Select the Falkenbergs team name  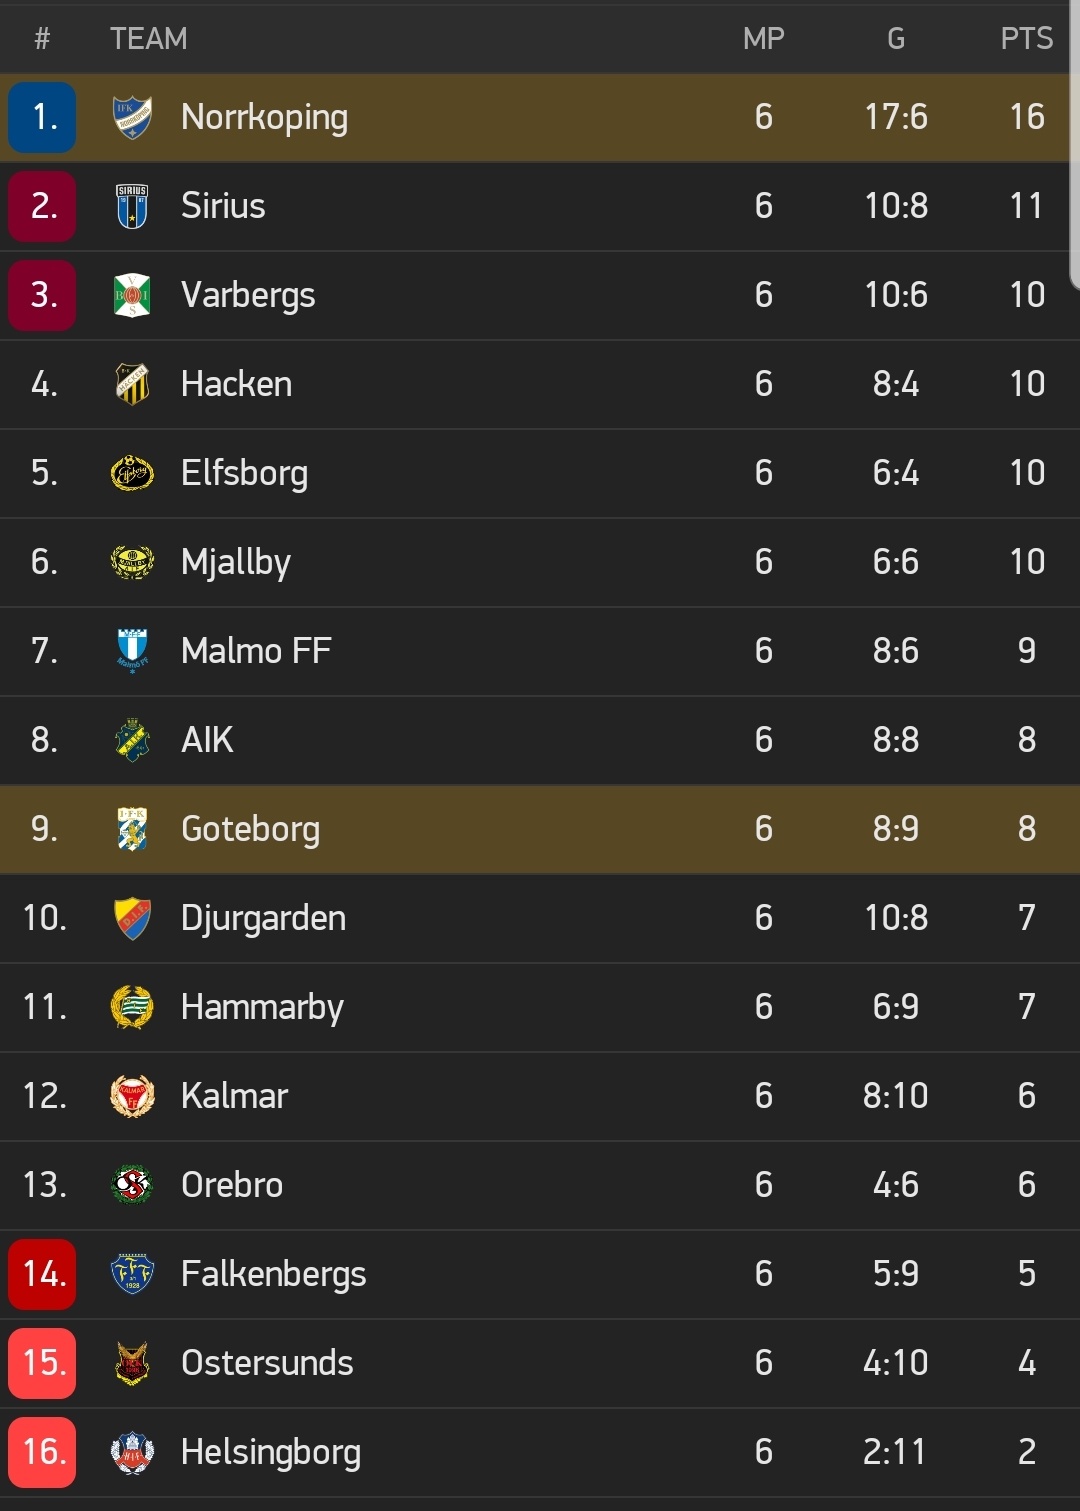[273, 1274]
